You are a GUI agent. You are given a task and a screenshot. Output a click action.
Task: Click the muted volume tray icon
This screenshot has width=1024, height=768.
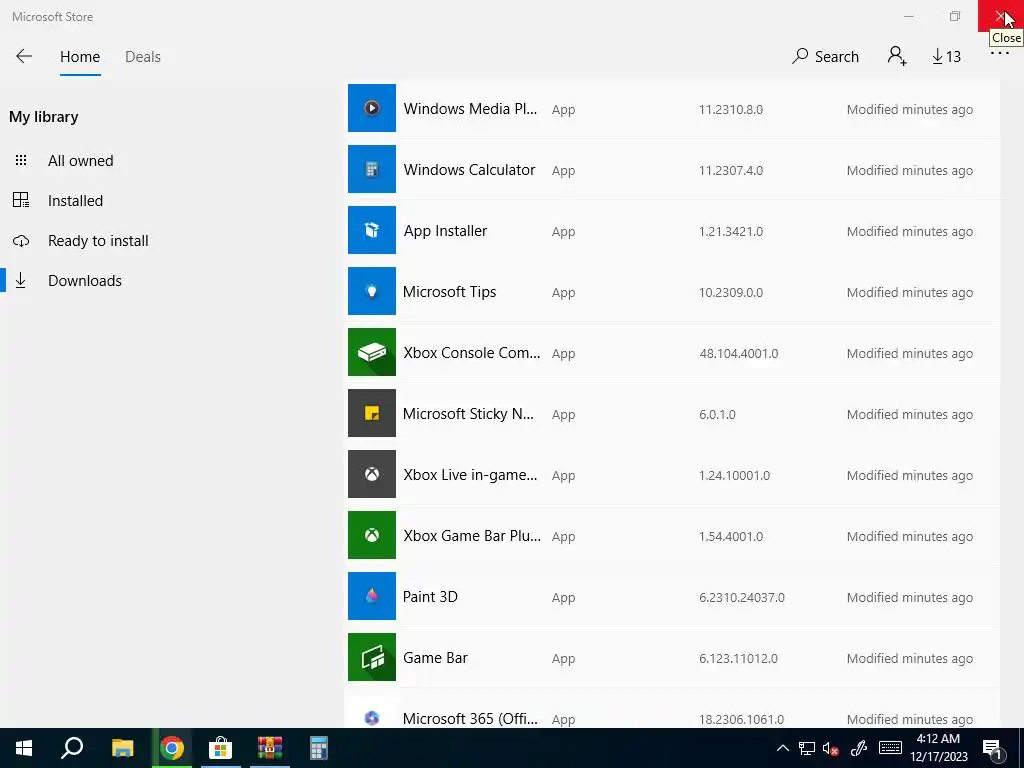pyautogui.click(x=831, y=748)
